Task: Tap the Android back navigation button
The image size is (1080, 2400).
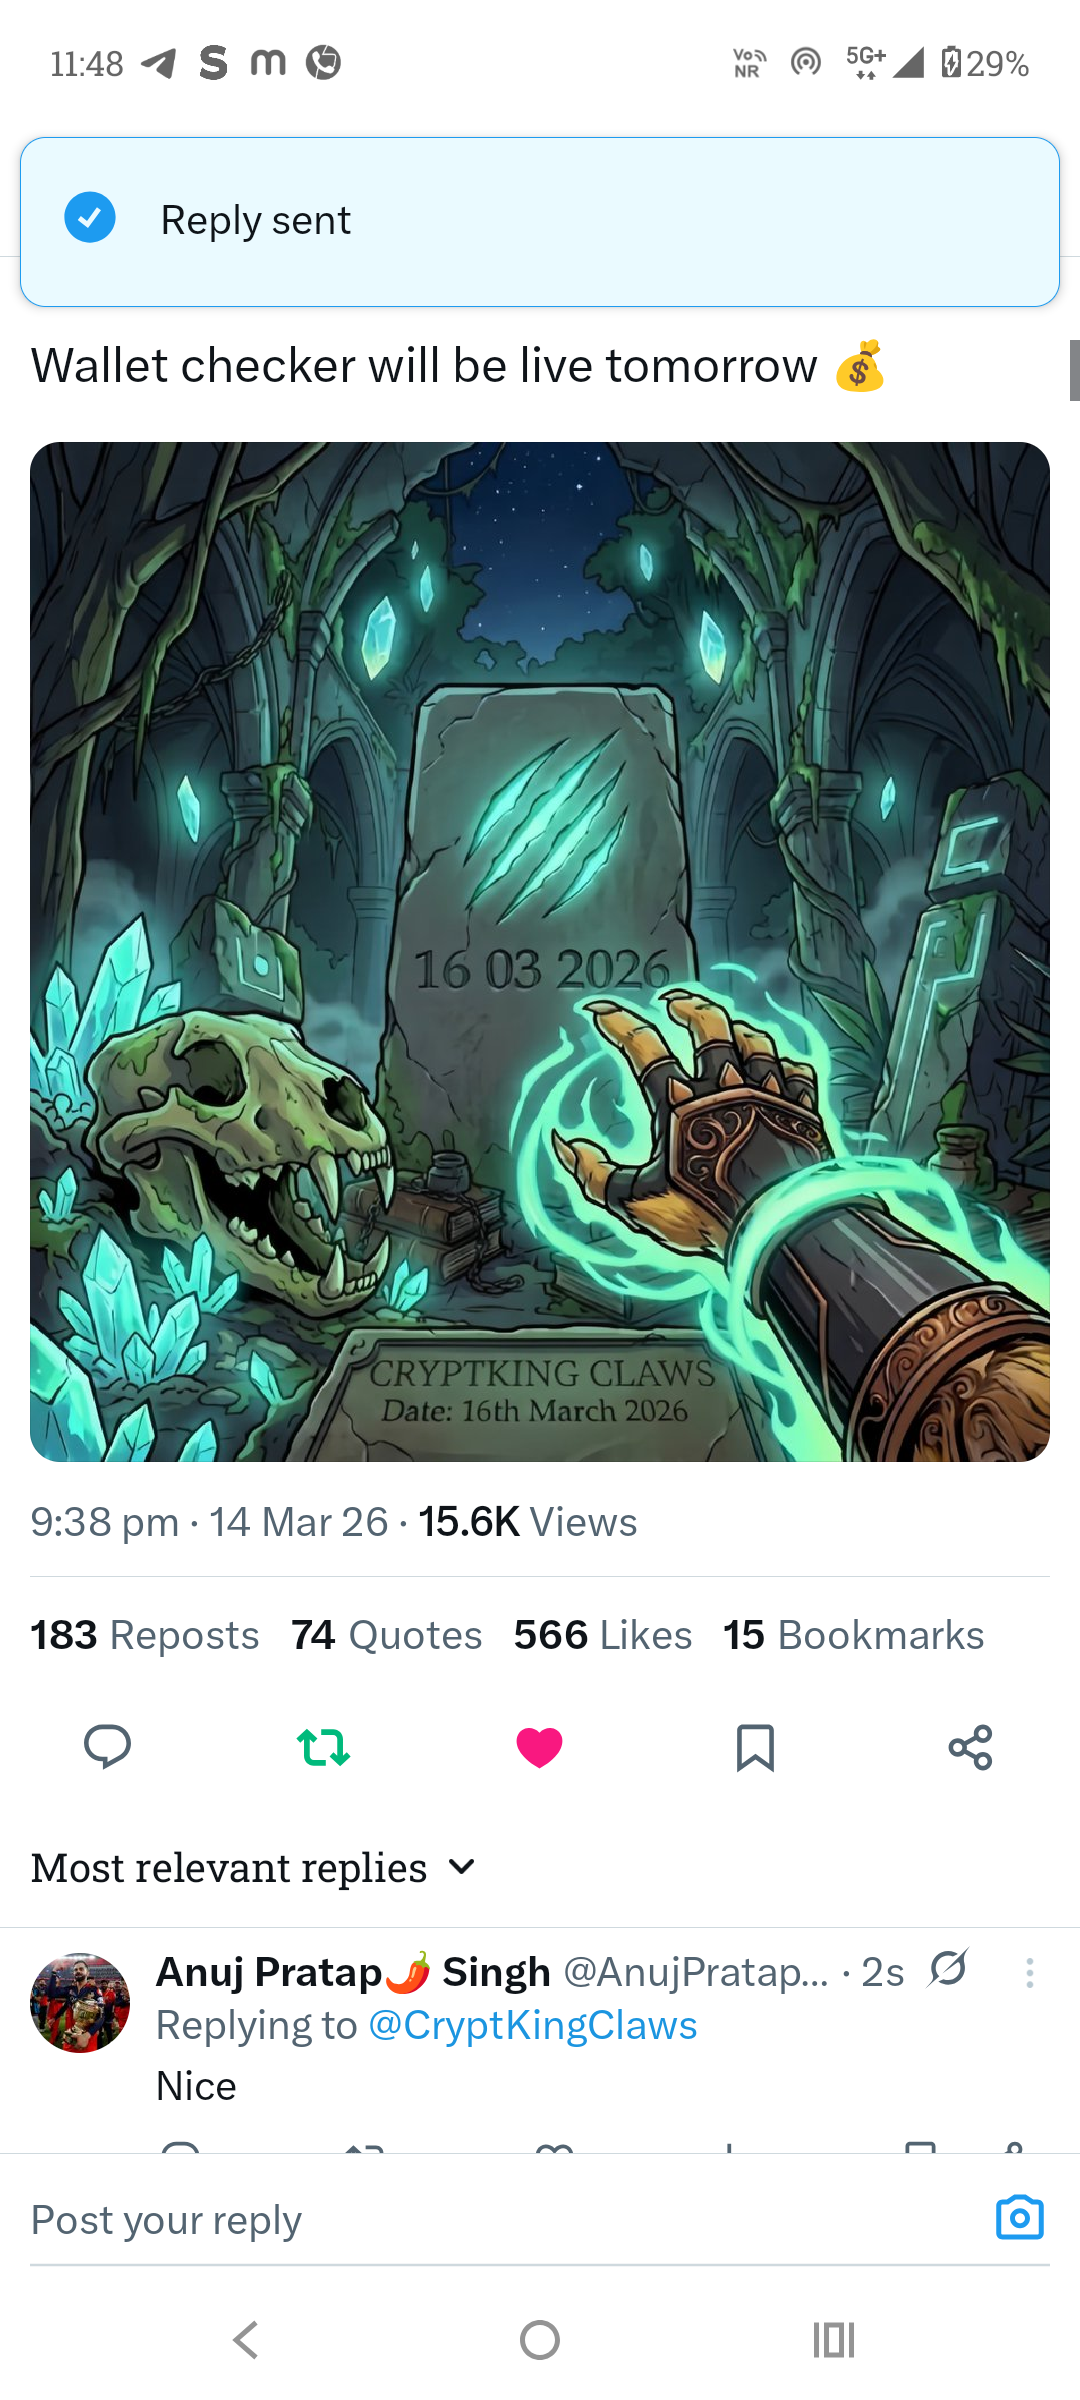Action: coord(245,2340)
